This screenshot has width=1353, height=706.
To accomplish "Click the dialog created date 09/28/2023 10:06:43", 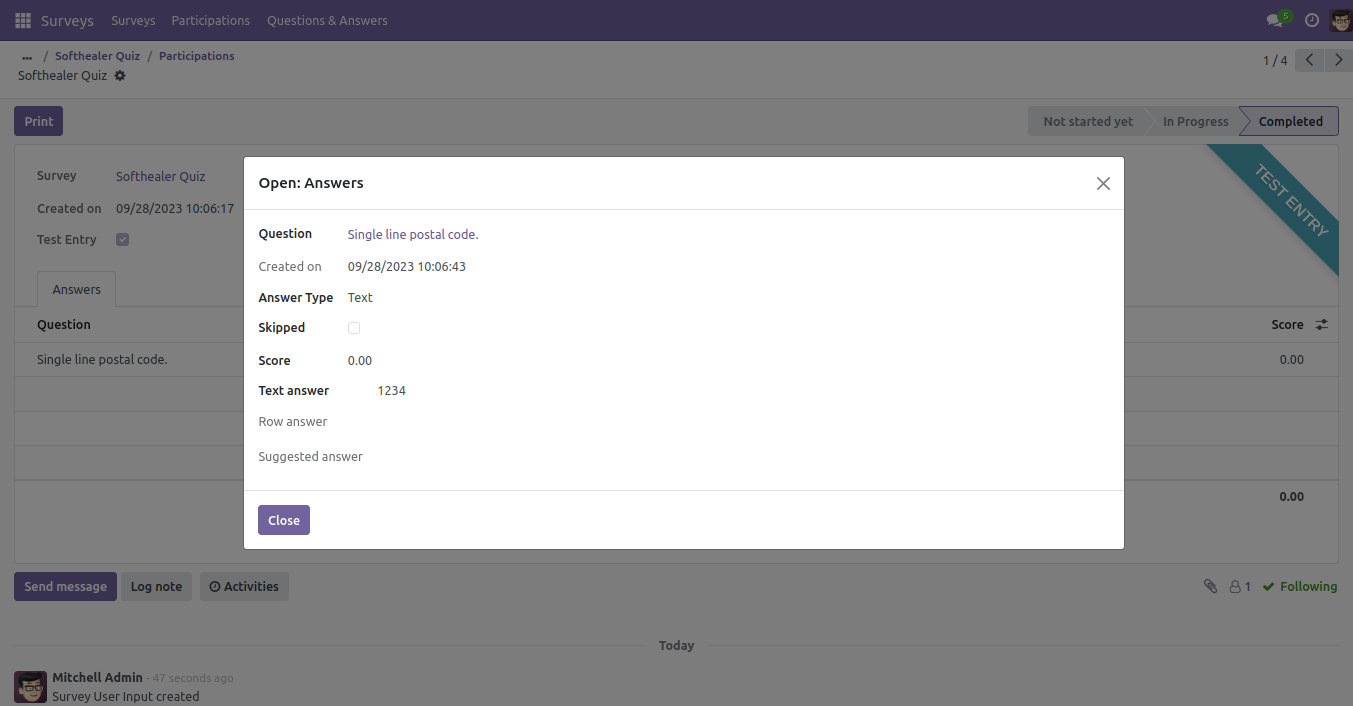I will 407,267.
